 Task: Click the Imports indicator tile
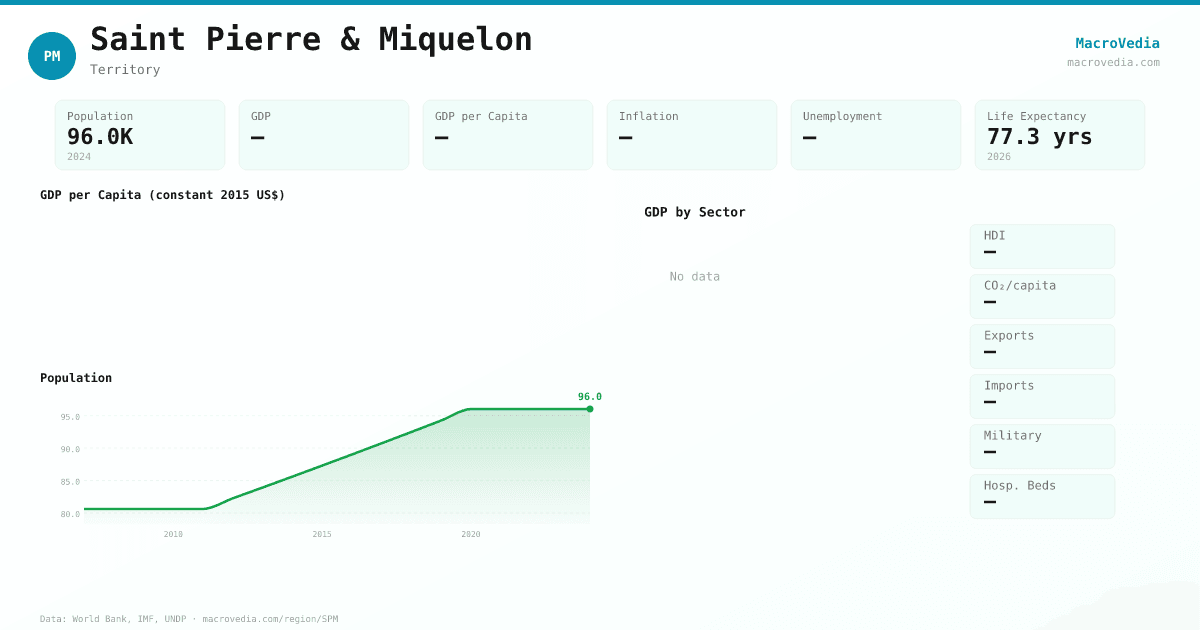click(x=1042, y=396)
